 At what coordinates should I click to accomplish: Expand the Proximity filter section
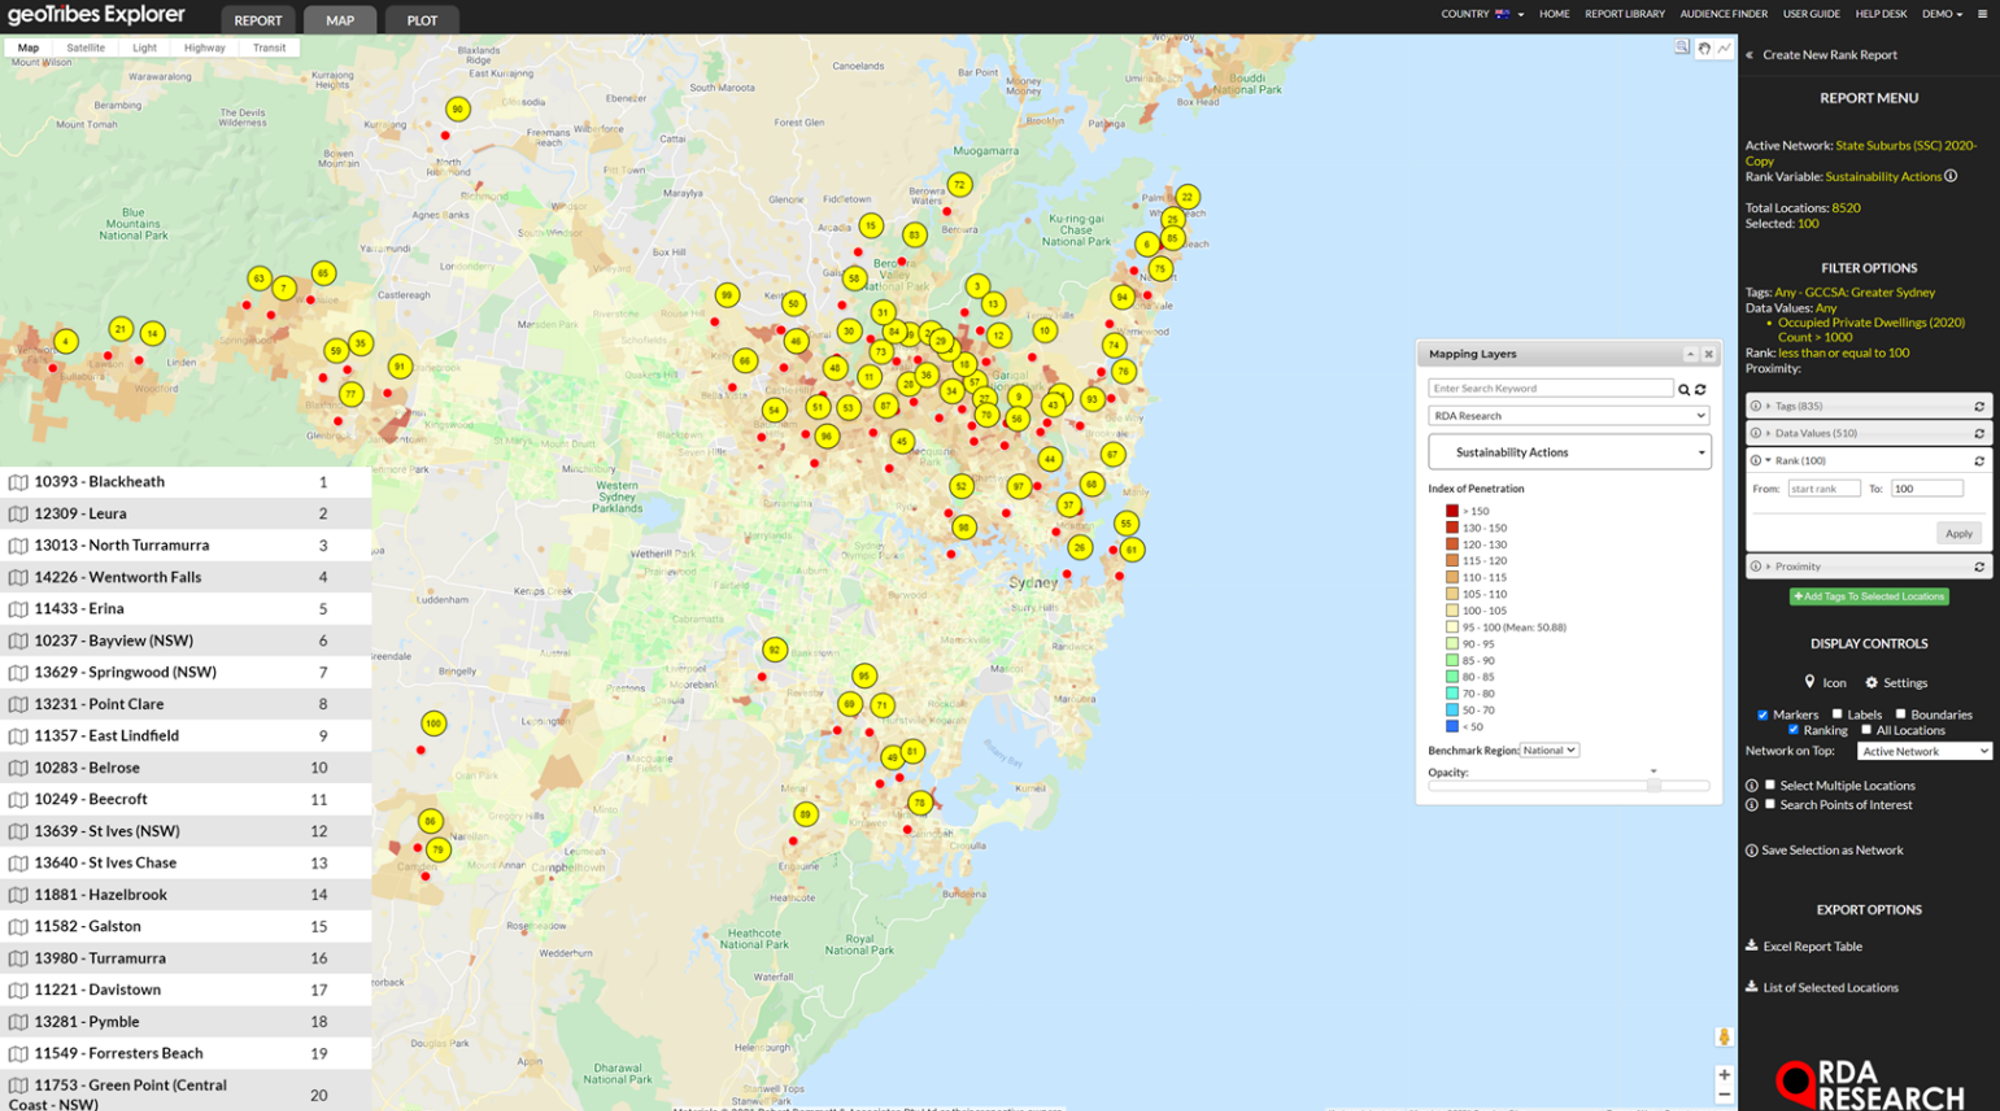[x=1797, y=567]
